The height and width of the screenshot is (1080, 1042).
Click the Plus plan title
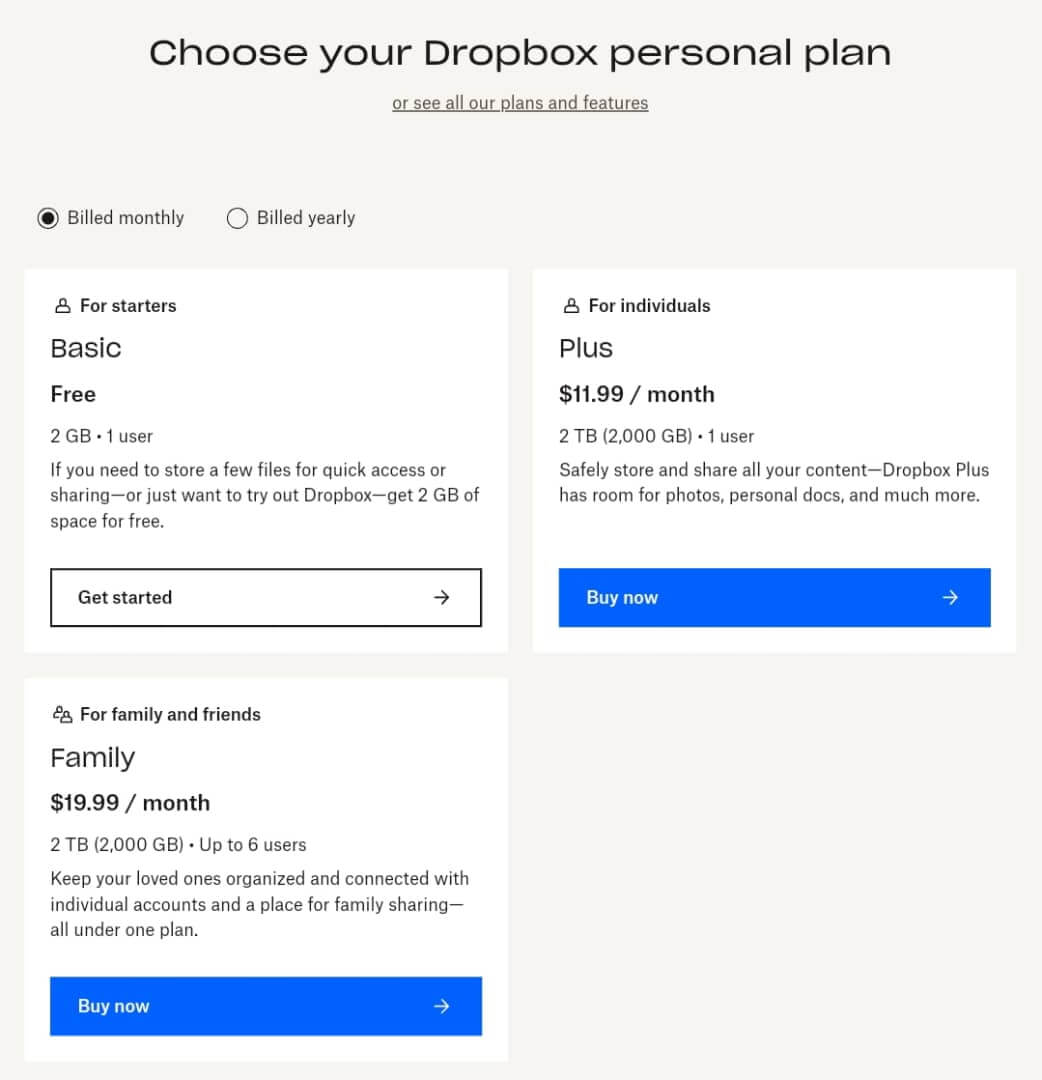point(586,348)
